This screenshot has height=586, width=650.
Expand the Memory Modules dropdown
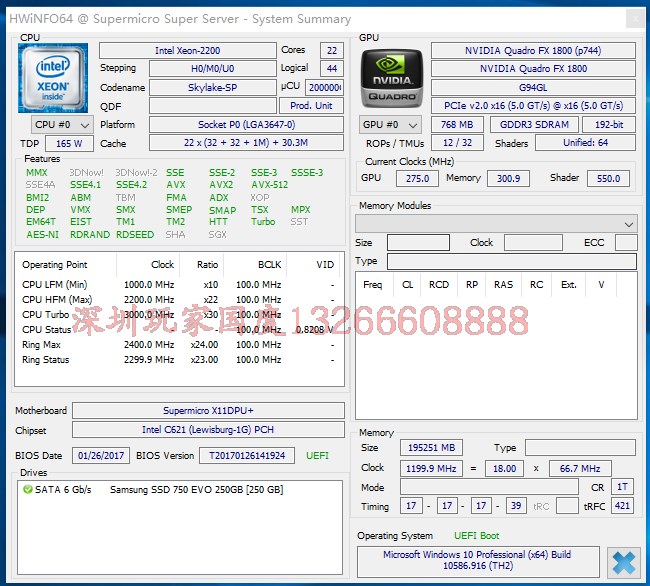click(x=496, y=224)
